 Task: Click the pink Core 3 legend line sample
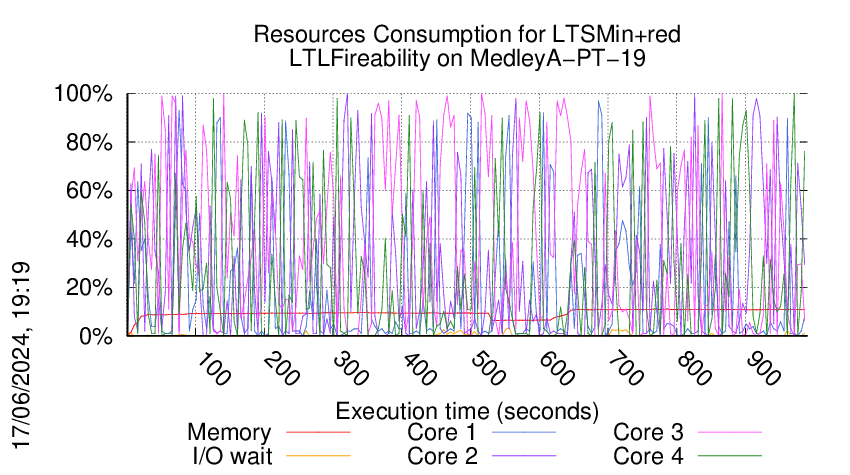pos(730,433)
